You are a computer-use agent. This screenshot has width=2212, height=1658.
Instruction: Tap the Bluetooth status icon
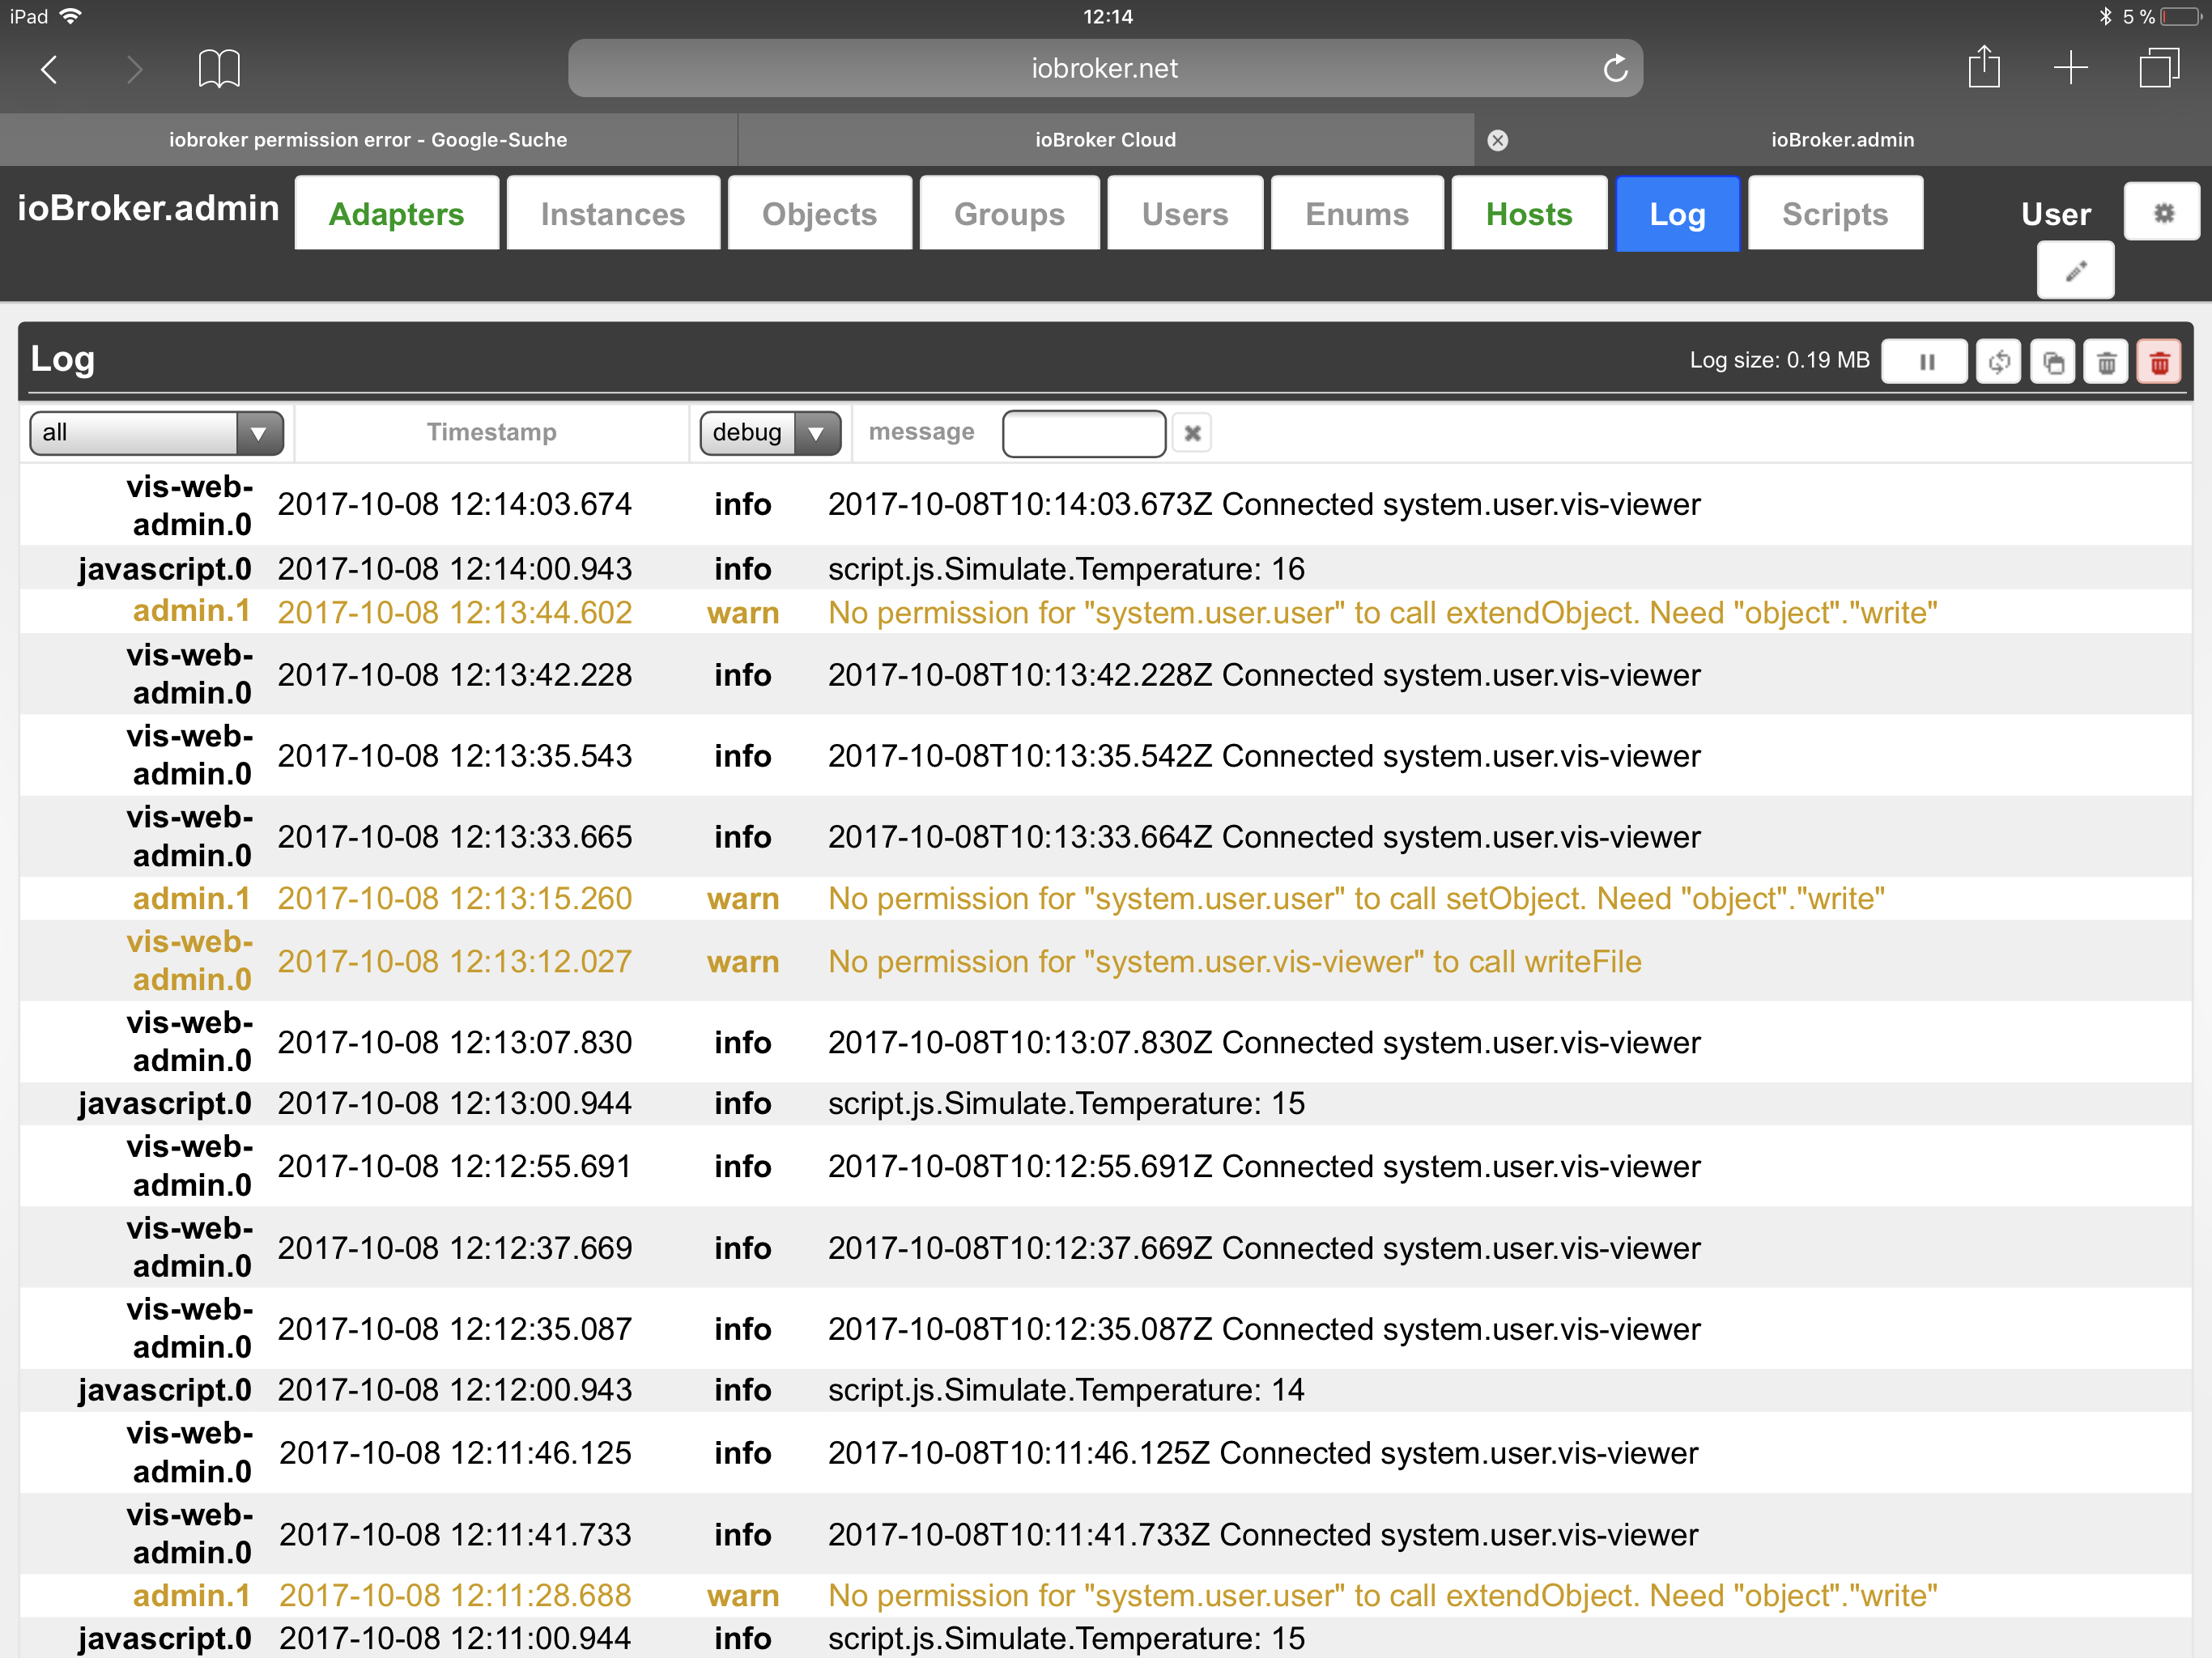[x=2104, y=16]
